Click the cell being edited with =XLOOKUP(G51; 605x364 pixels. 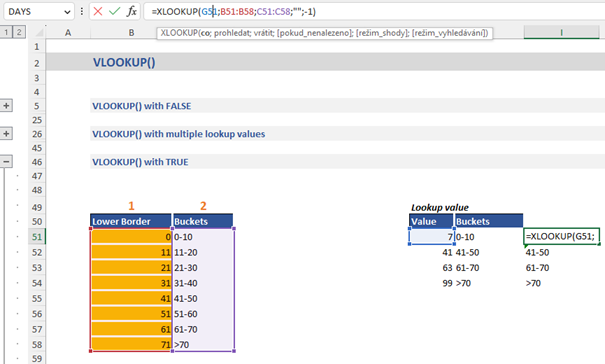(x=561, y=236)
